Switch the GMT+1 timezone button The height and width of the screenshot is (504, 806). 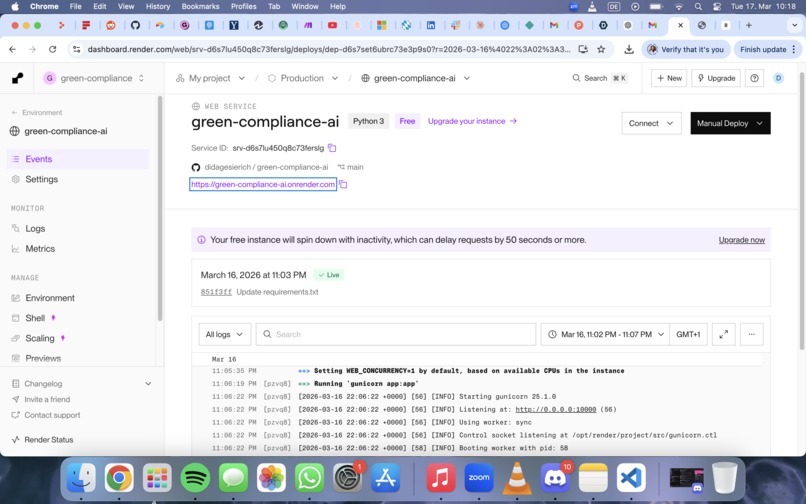click(688, 334)
